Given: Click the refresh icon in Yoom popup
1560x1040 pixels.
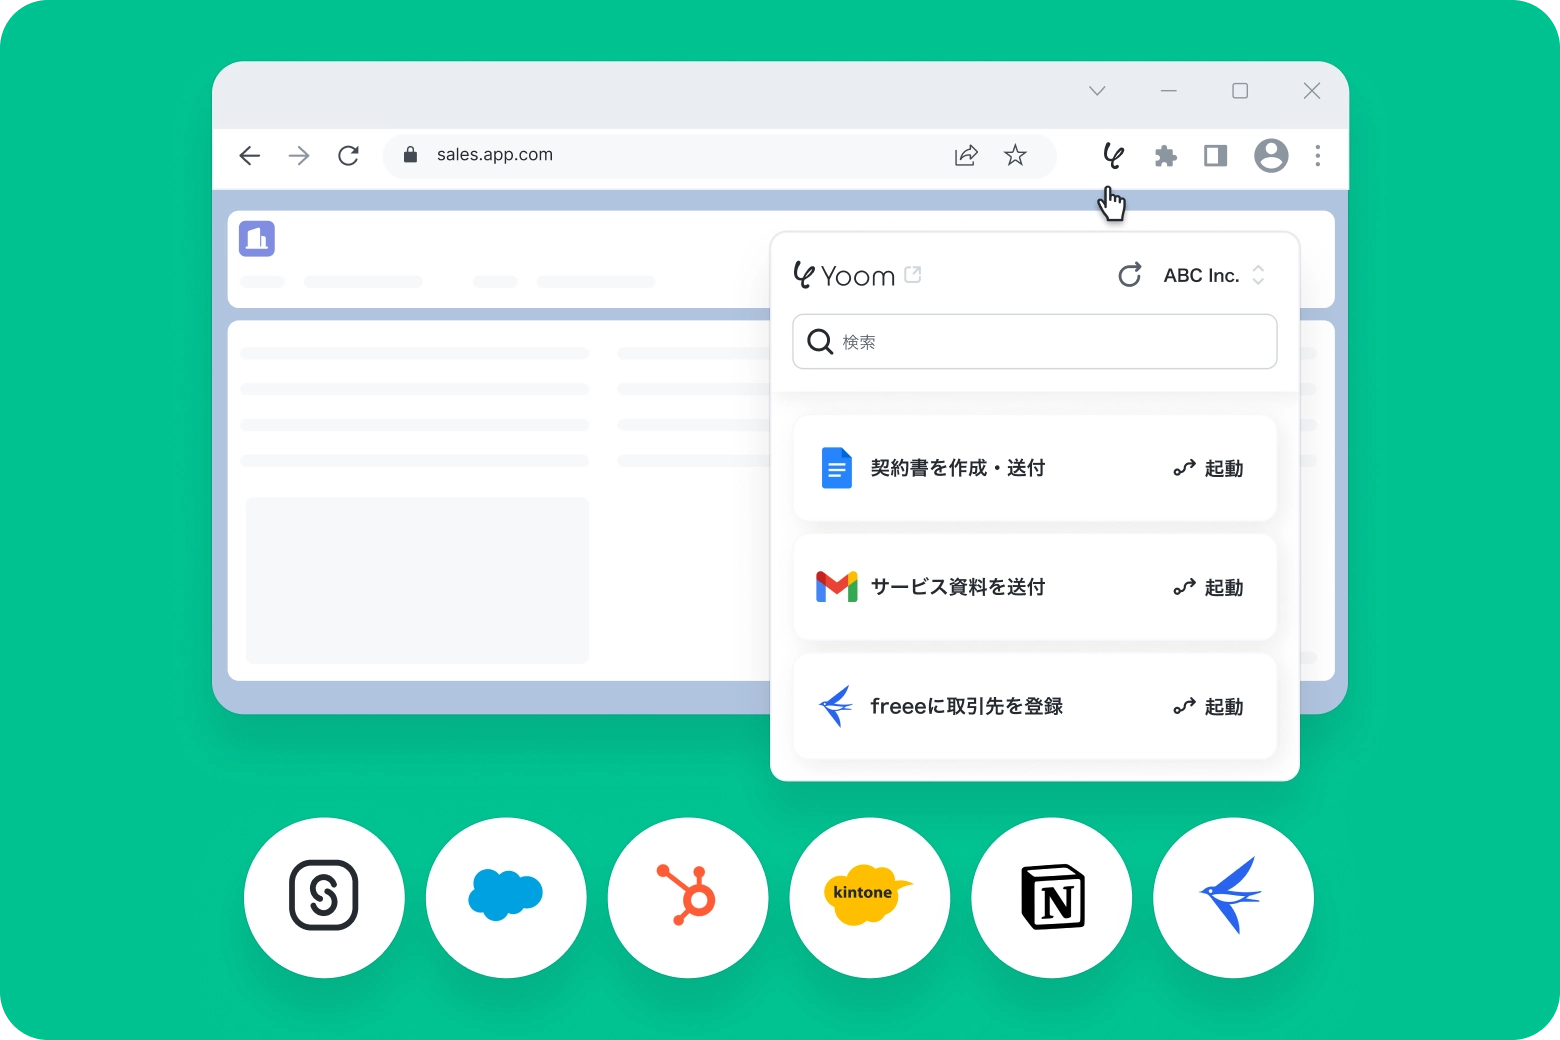Looking at the screenshot, I should (1129, 276).
